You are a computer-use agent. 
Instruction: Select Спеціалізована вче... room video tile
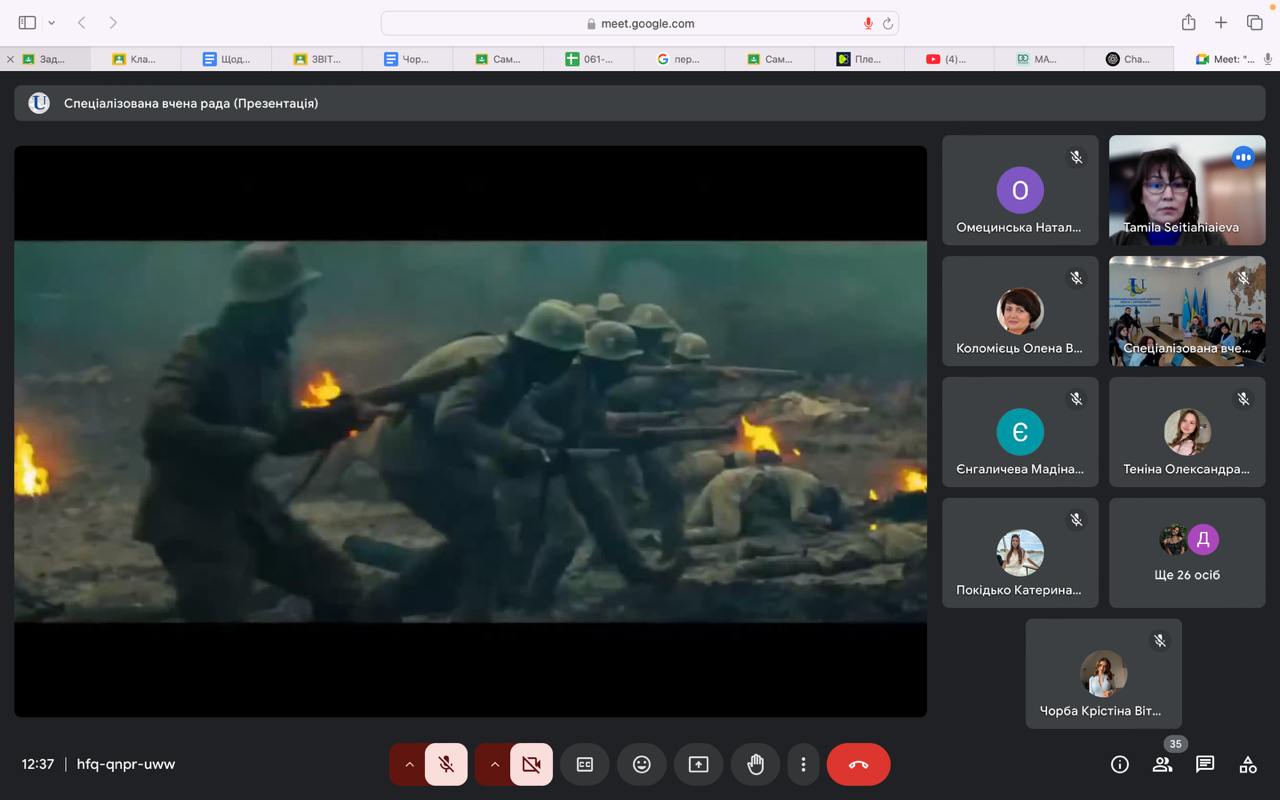1187,311
